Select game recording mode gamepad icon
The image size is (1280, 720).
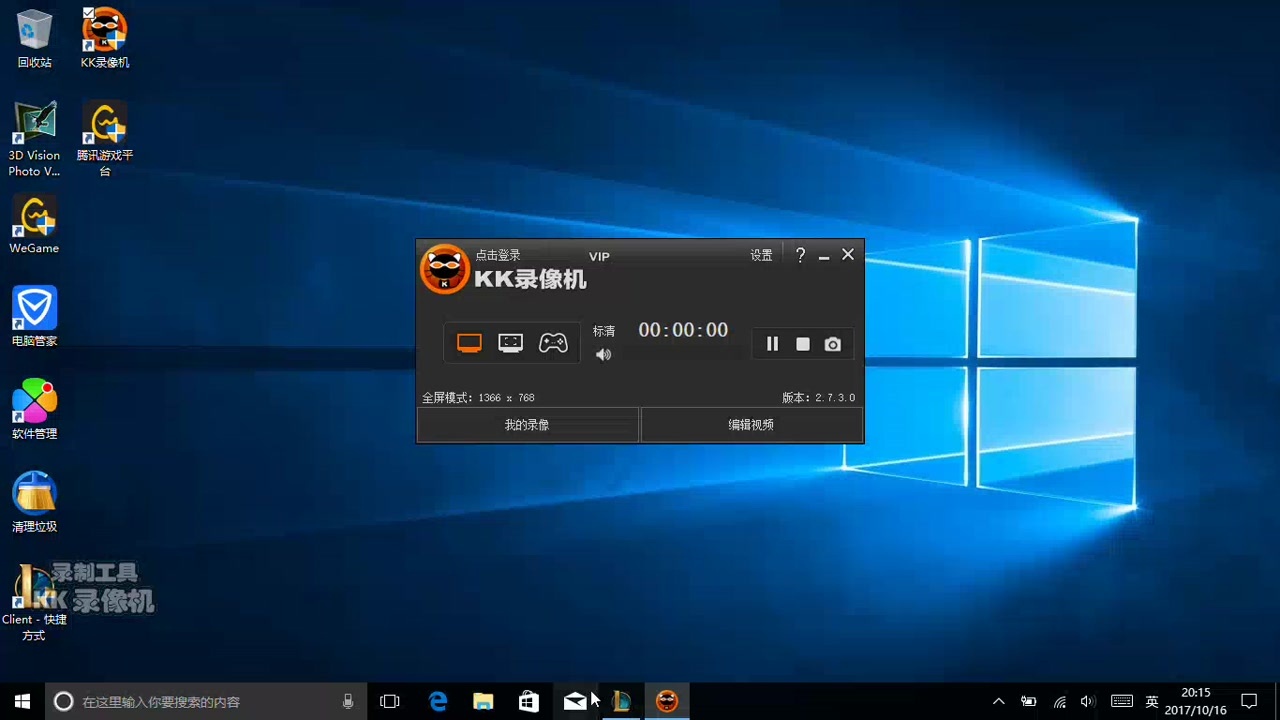(x=553, y=343)
